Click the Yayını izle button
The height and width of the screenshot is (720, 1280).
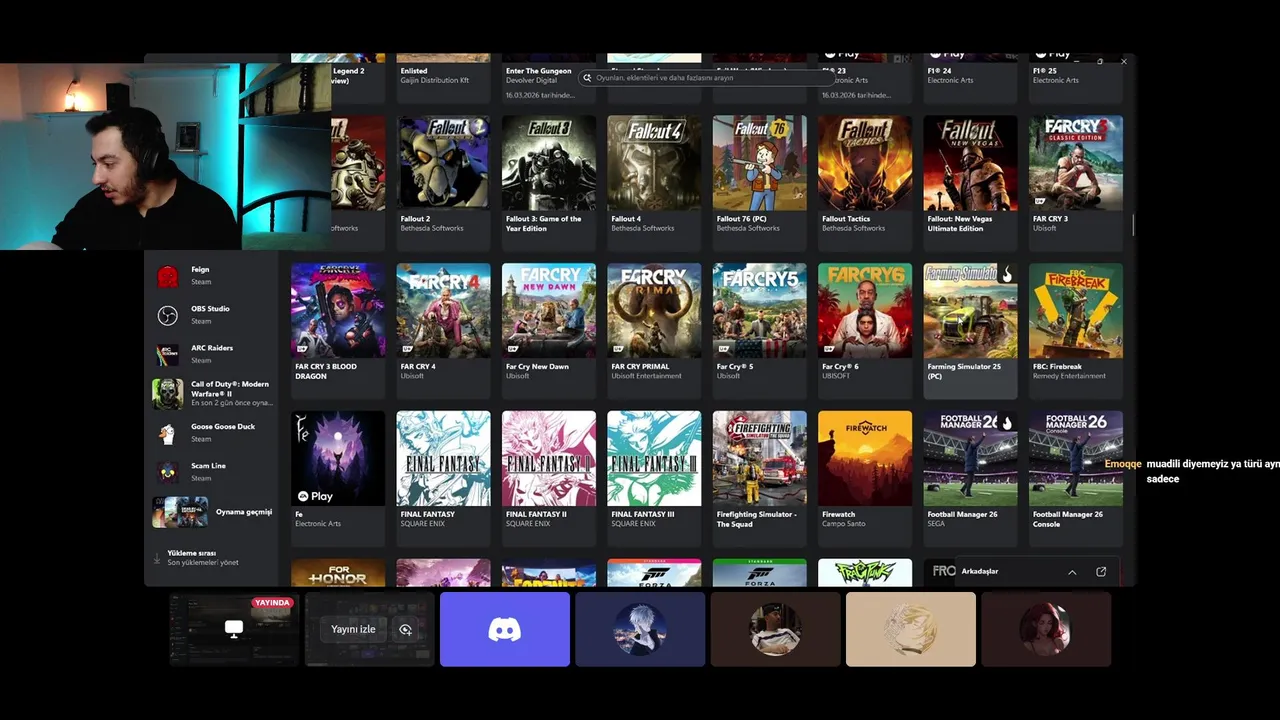pos(353,629)
